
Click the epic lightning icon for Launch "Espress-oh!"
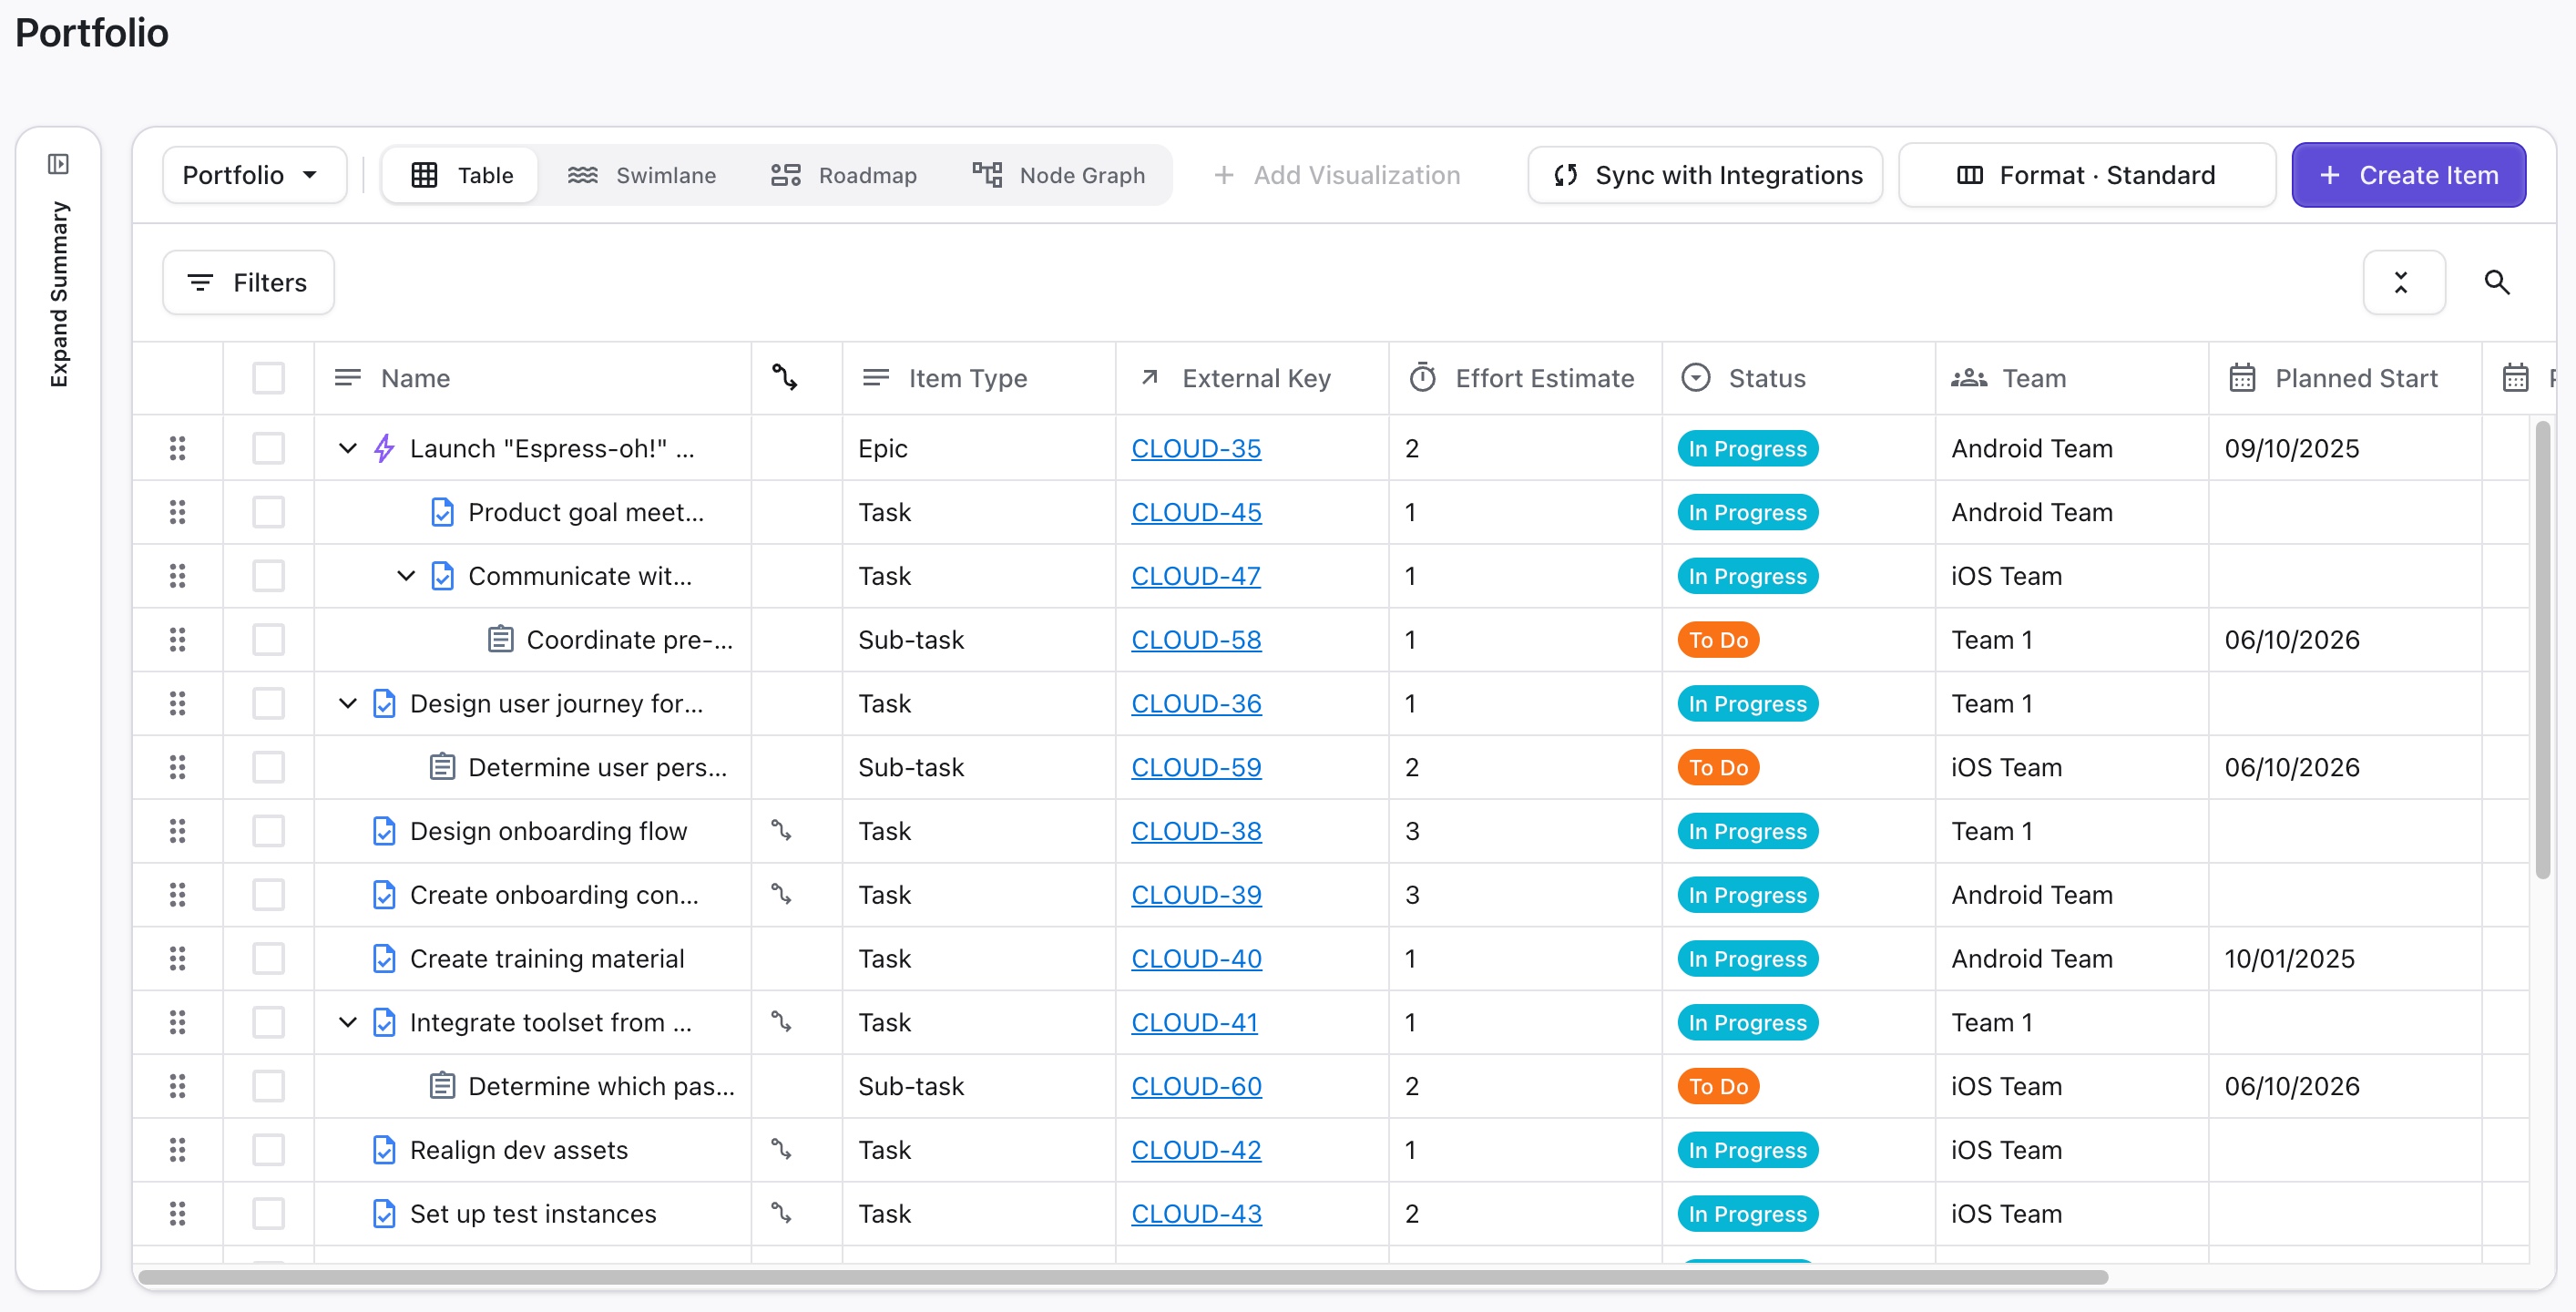384,448
